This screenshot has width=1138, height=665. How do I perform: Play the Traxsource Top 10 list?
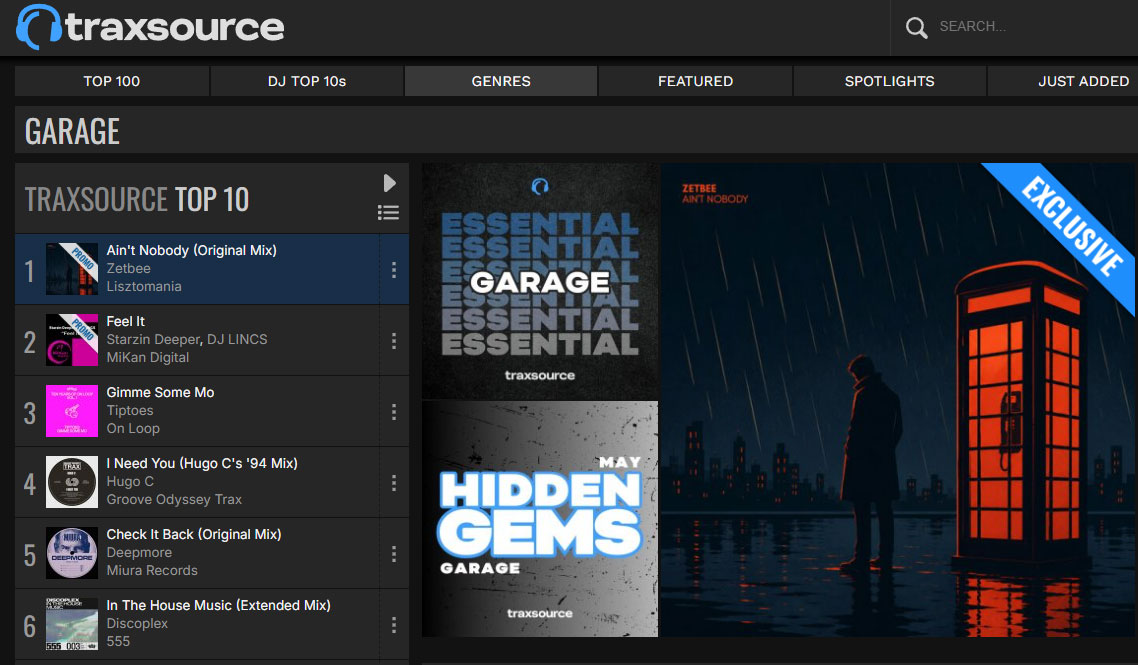pos(389,183)
